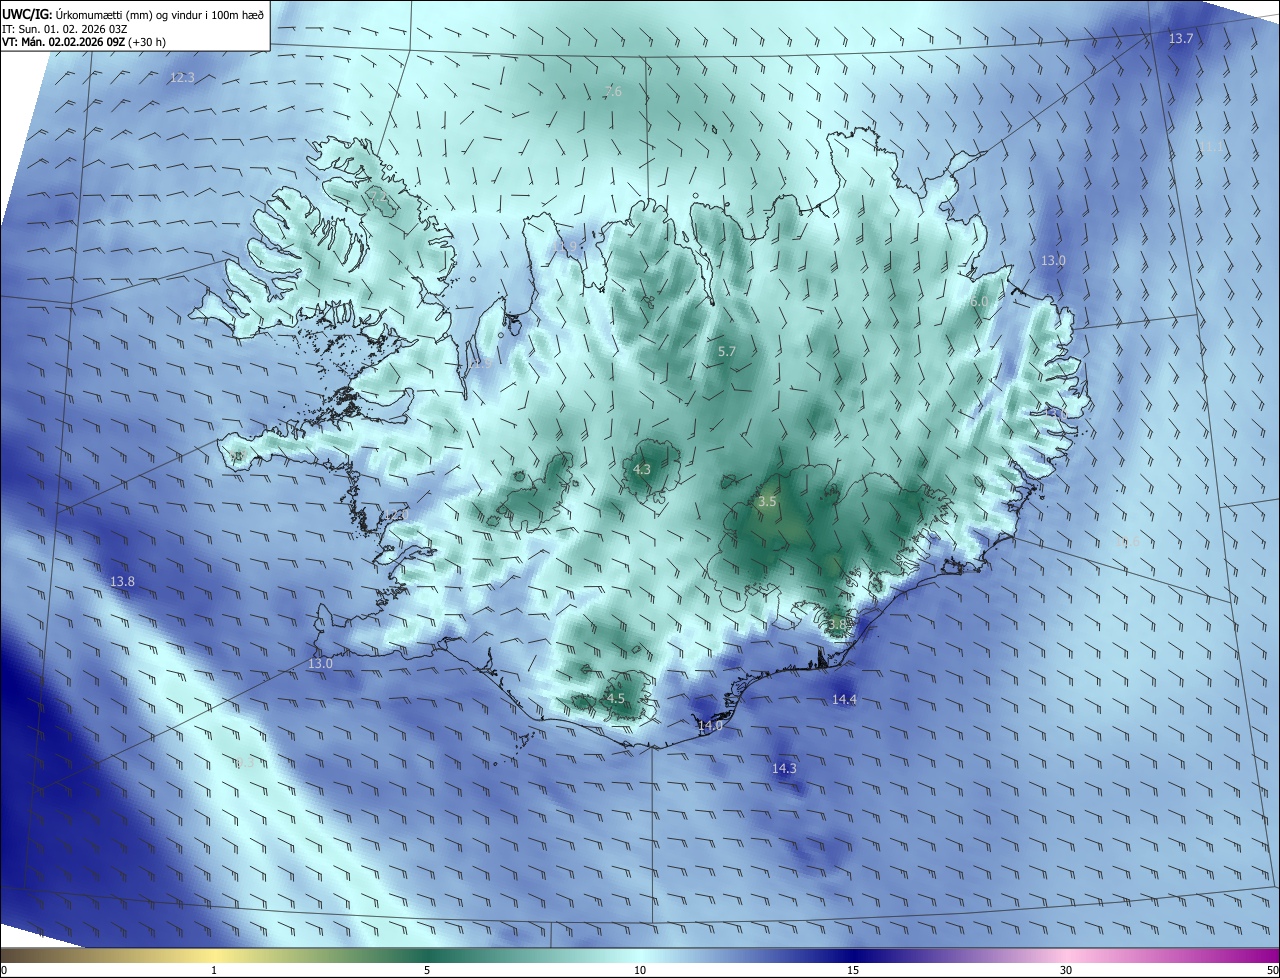This screenshot has height=978, width=1280.
Task: Click the 13.0 value off the southwest coast
Action: (320, 663)
